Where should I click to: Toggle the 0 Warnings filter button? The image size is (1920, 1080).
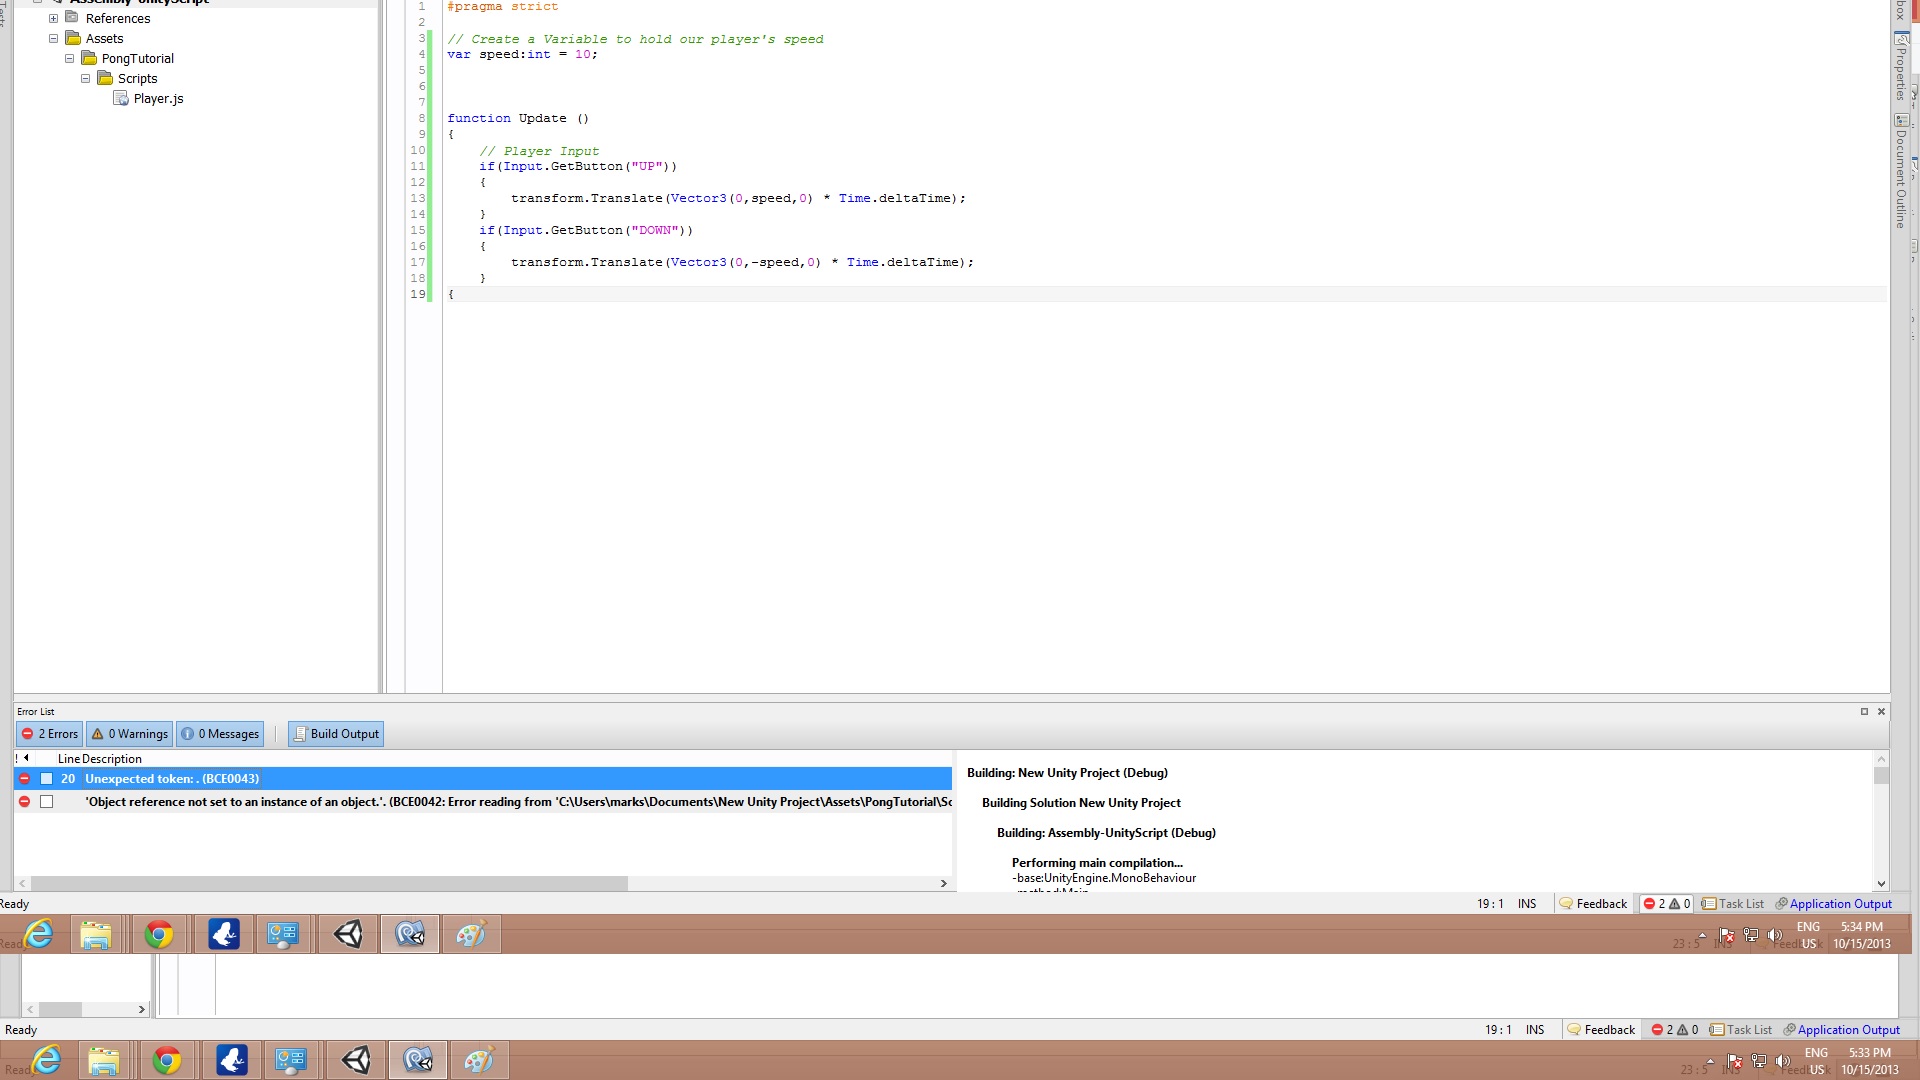130,734
